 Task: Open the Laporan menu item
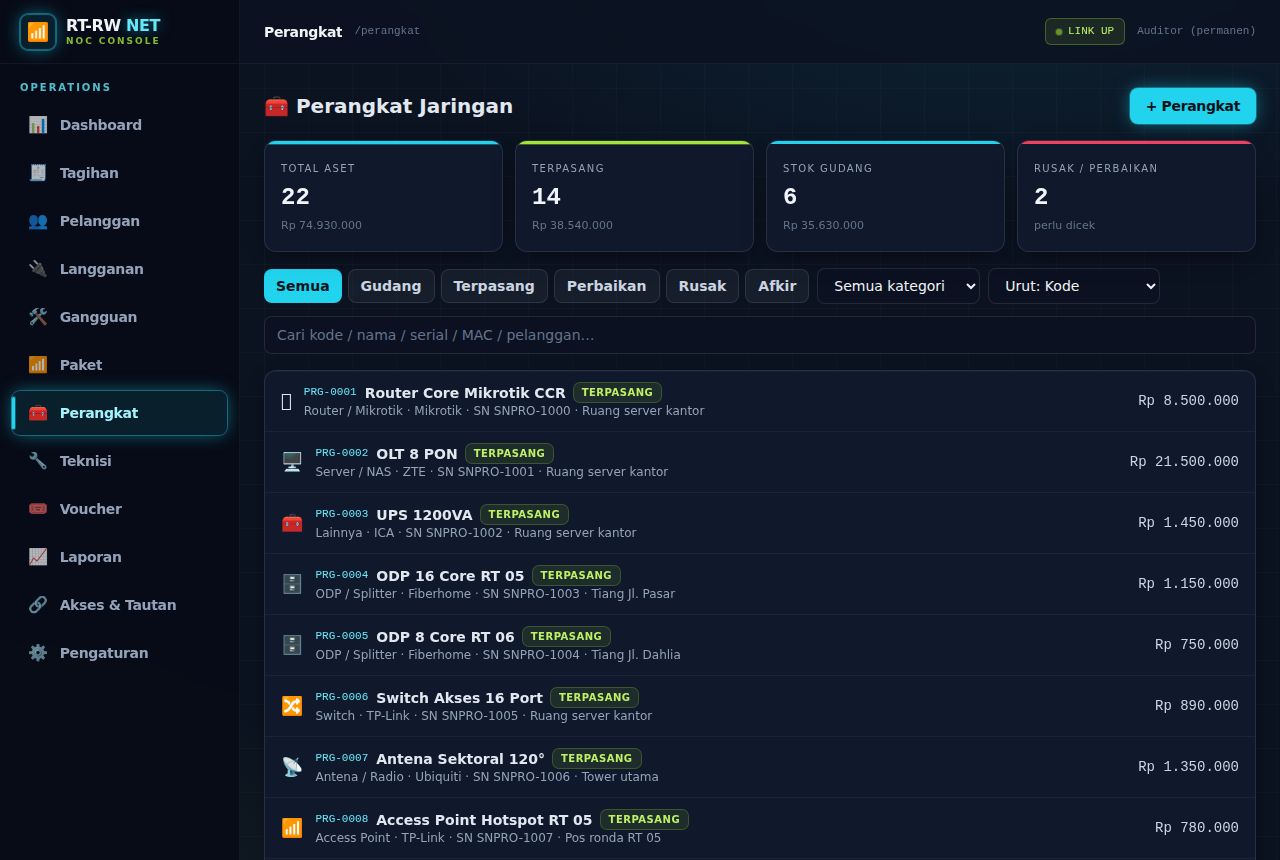pyautogui.click(x=120, y=557)
